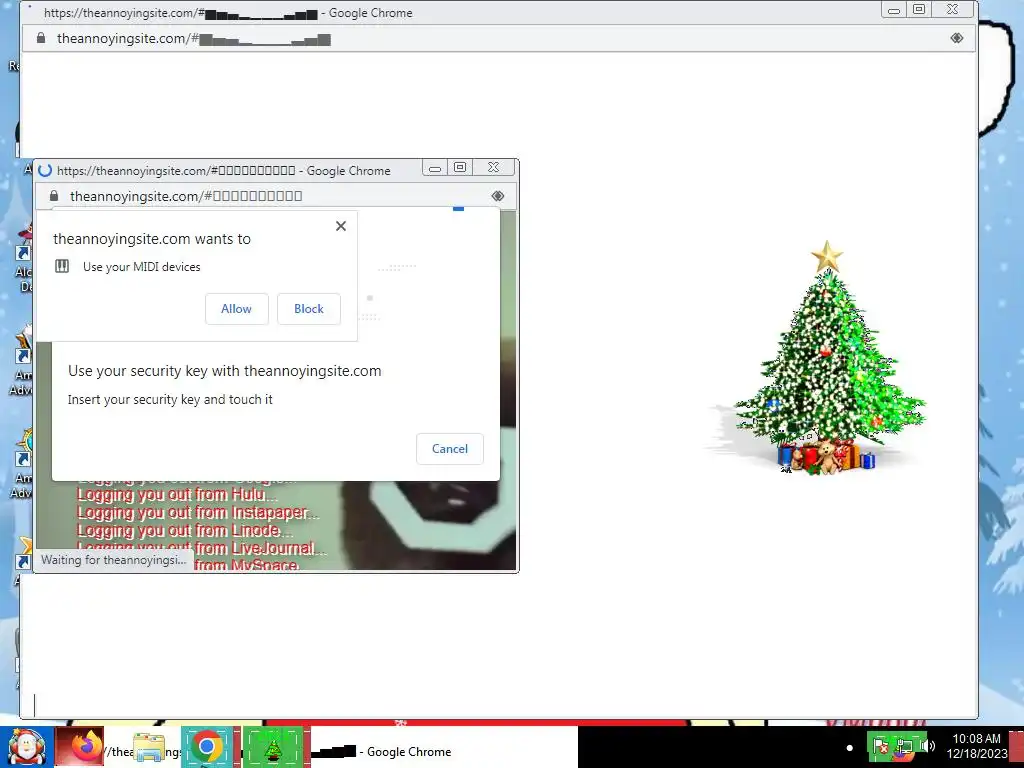Block MIDI device access

pos(309,309)
